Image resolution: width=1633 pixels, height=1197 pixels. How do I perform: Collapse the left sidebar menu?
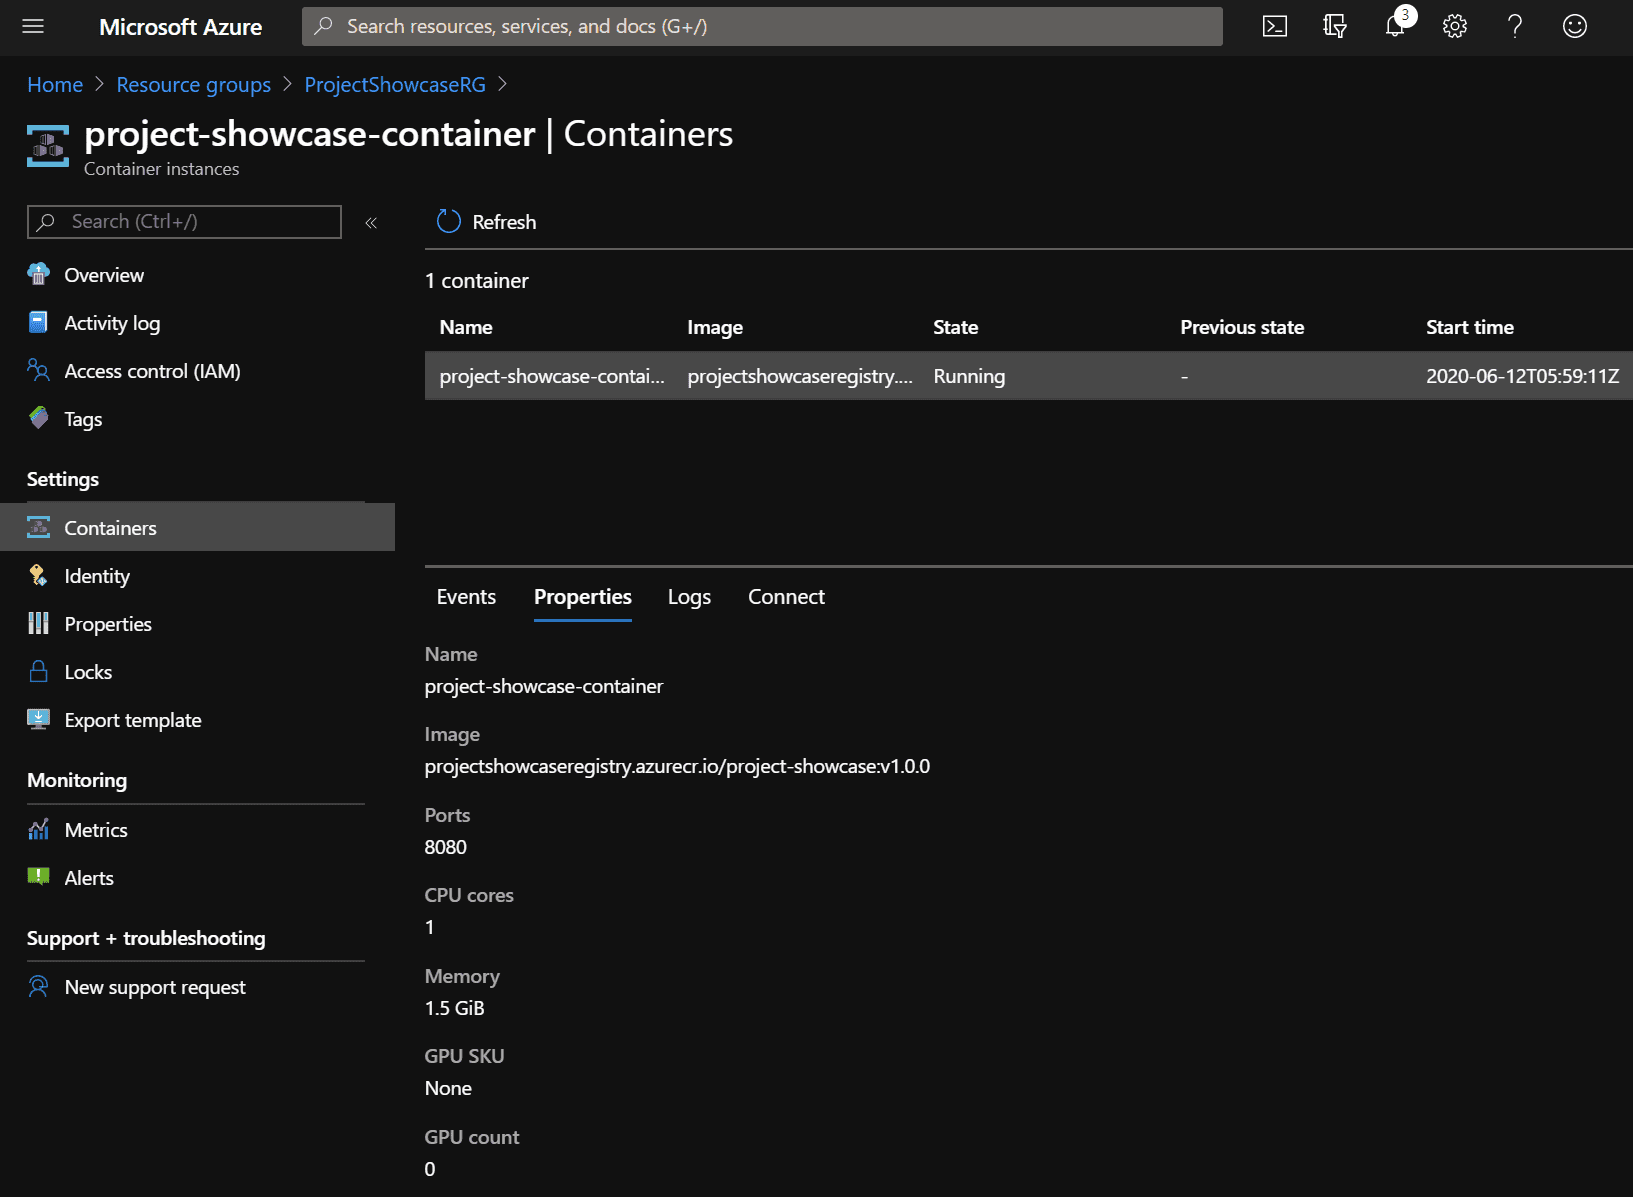coord(371,222)
